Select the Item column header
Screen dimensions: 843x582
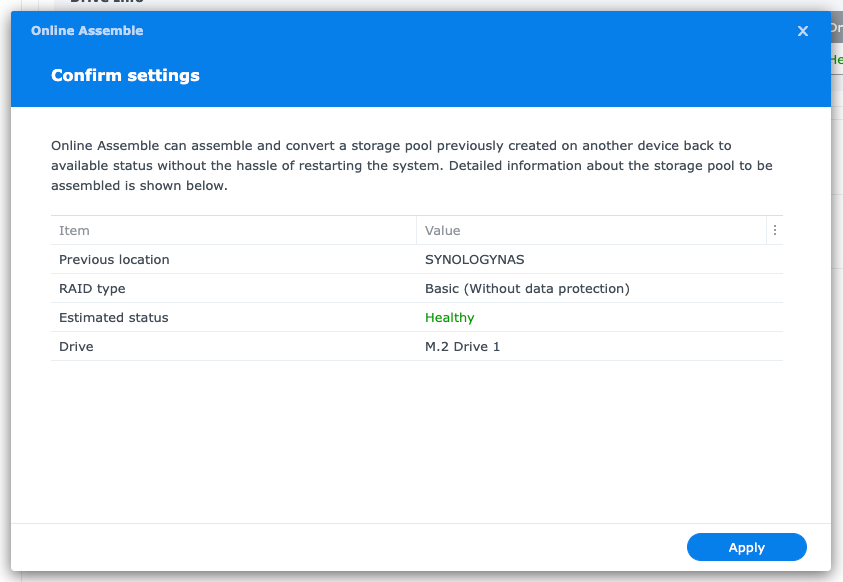click(x=233, y=231)
